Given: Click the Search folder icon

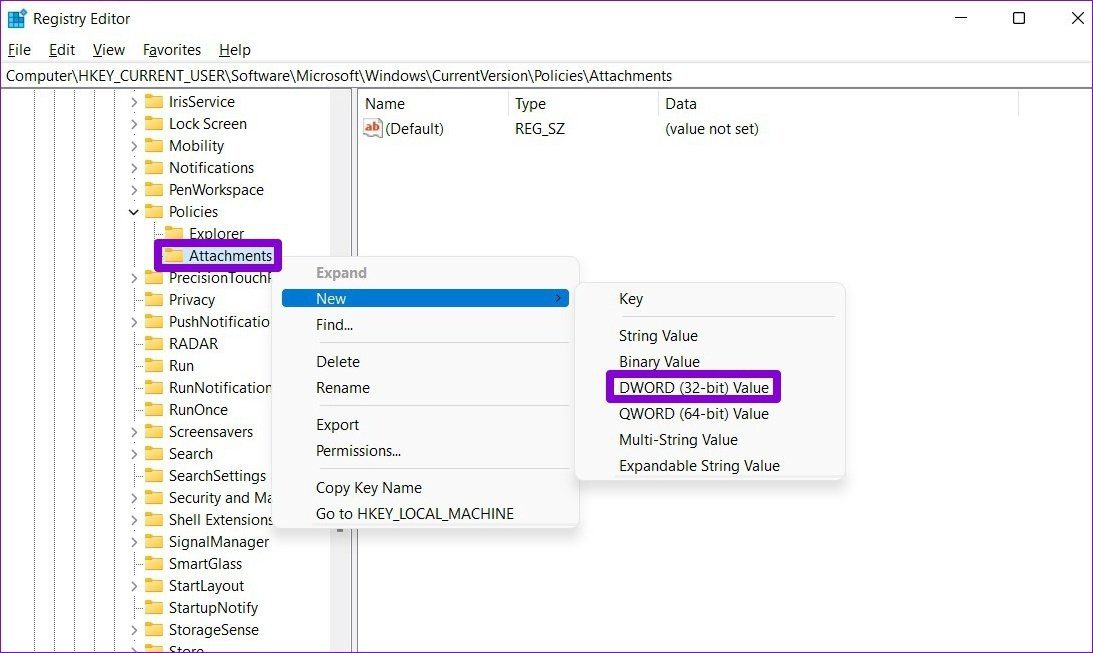Looking at the screenshot, I should point(153,454).
